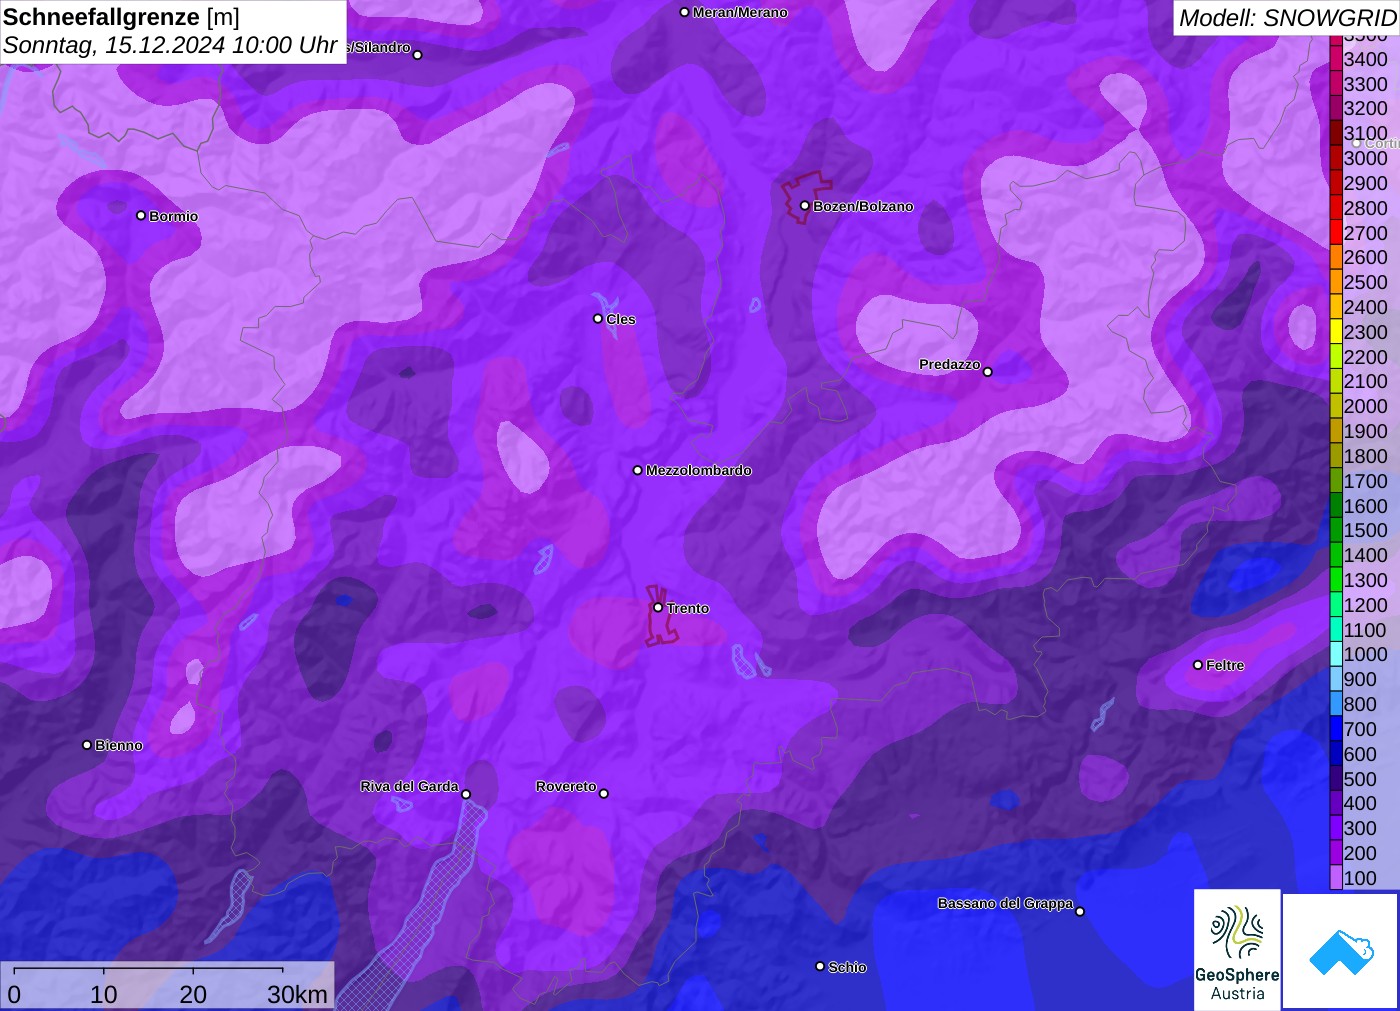The image size is (1400, 1011).
Task: Click the 'Bozen/Bolzano' label text
Action: pos(863,206)
